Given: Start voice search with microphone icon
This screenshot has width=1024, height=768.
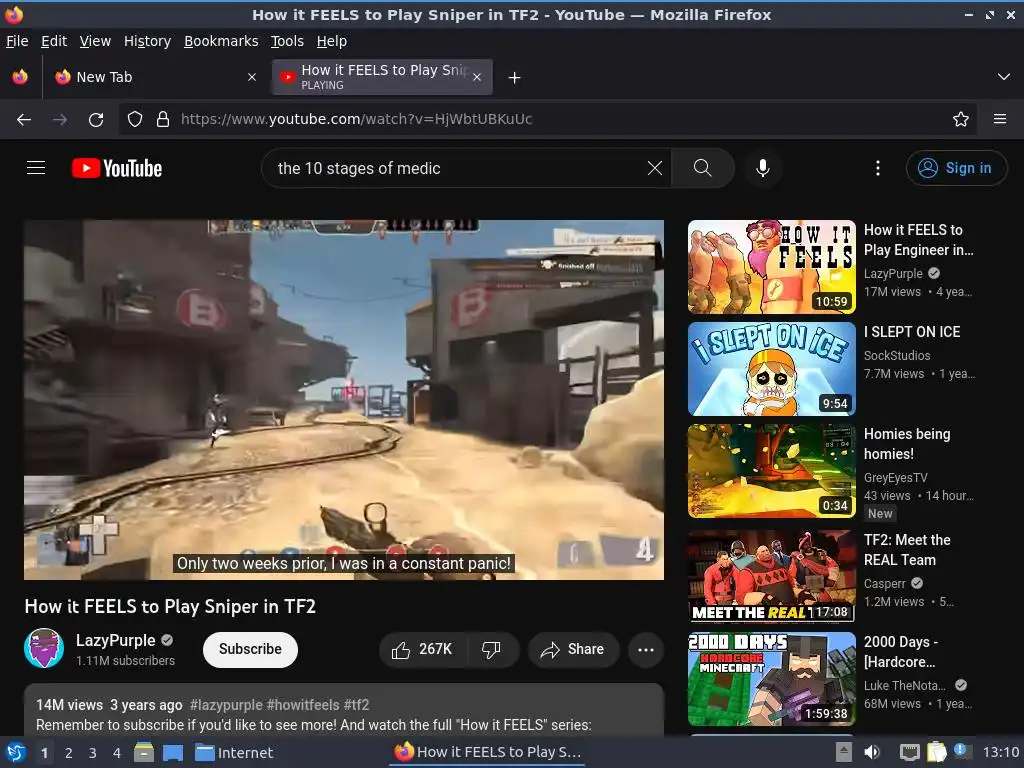Looking at the screenshot, I should [x=762, y=168].
